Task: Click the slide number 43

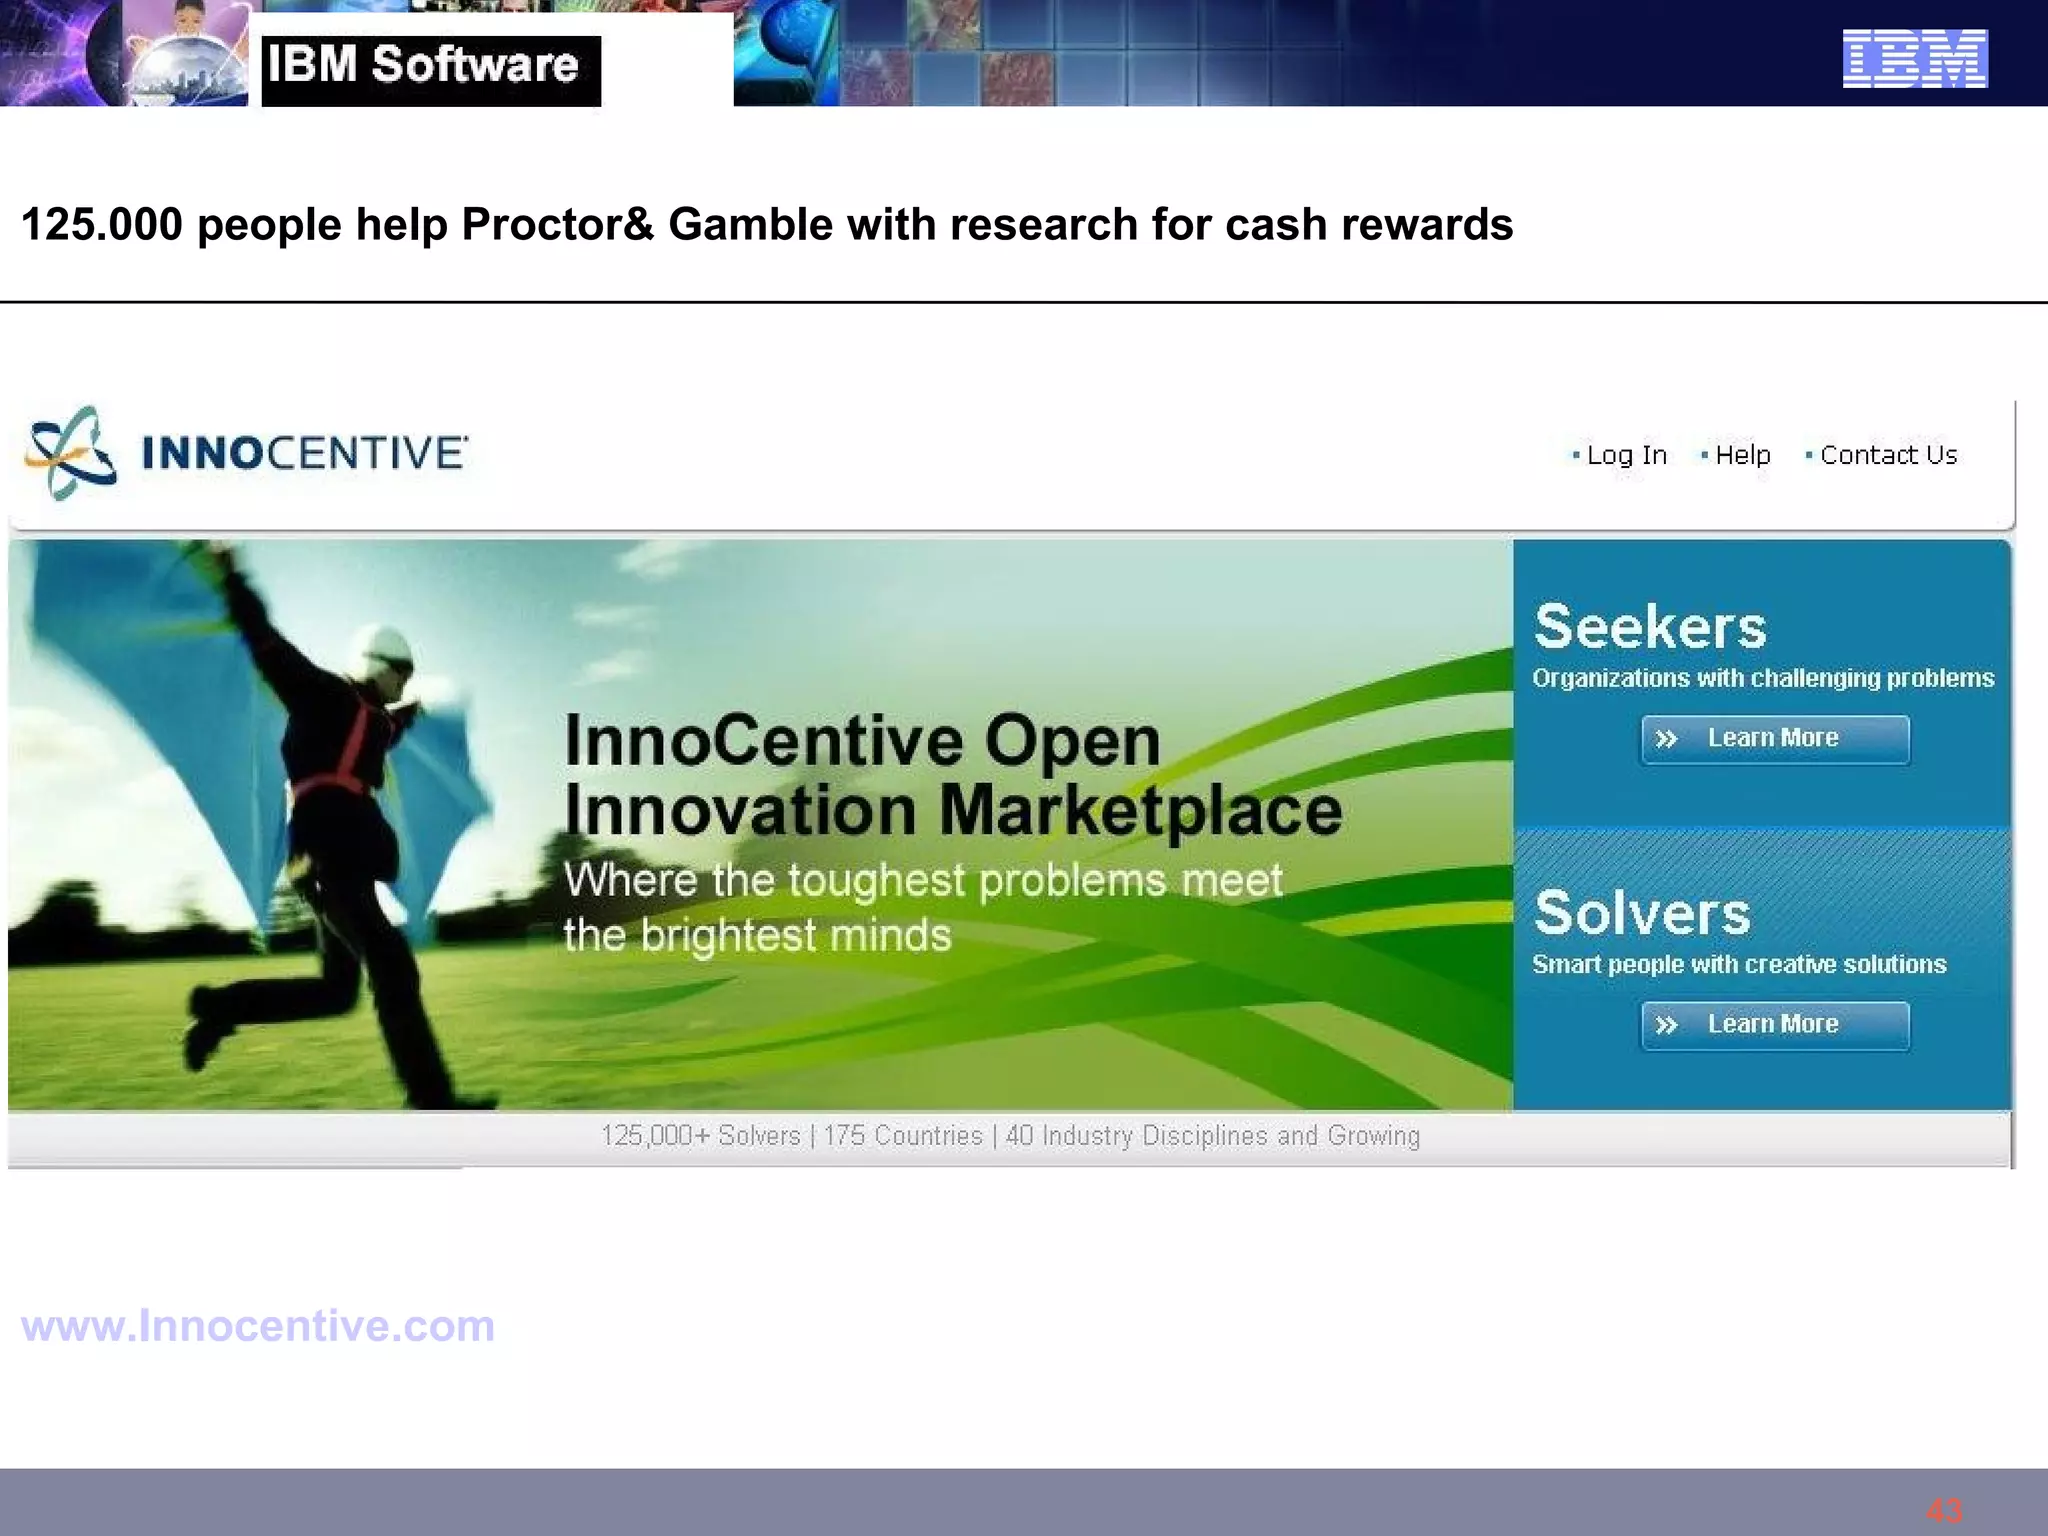Action: pyautogui.click(x=1944, y=1510)
